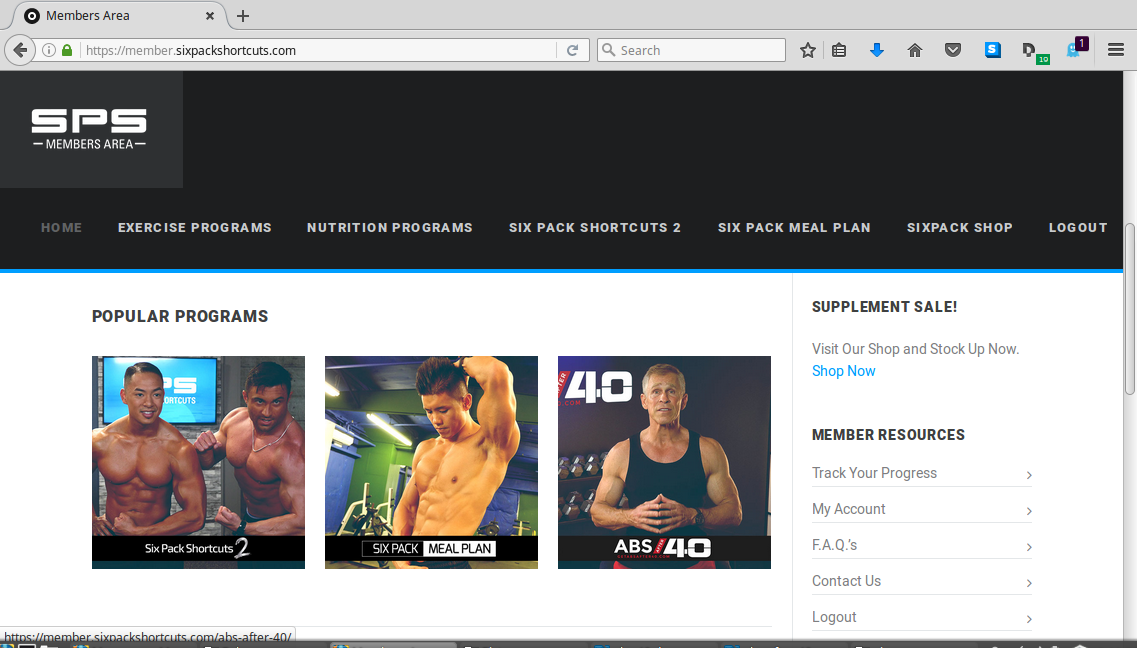Click LOGOUT in the top navigation
The height and width of the screenshot is (648, 1137).
[1078, 228]
